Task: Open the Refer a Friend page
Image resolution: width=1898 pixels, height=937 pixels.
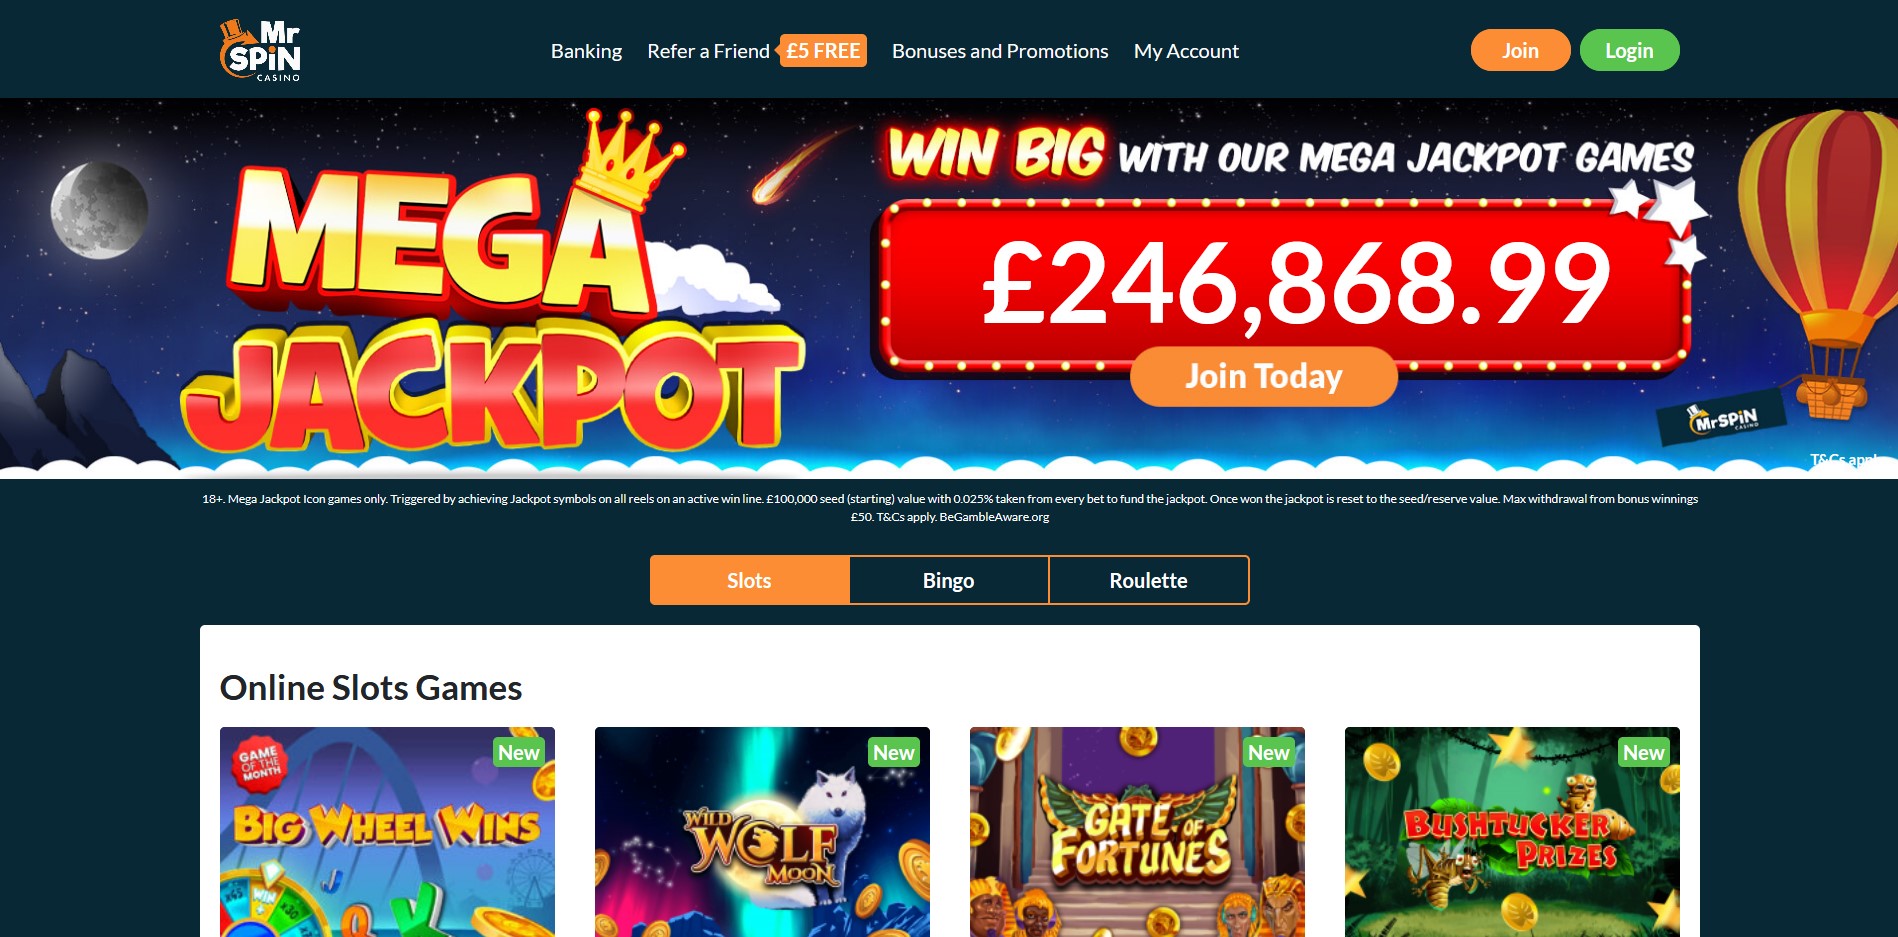Action: coord(708,51)
